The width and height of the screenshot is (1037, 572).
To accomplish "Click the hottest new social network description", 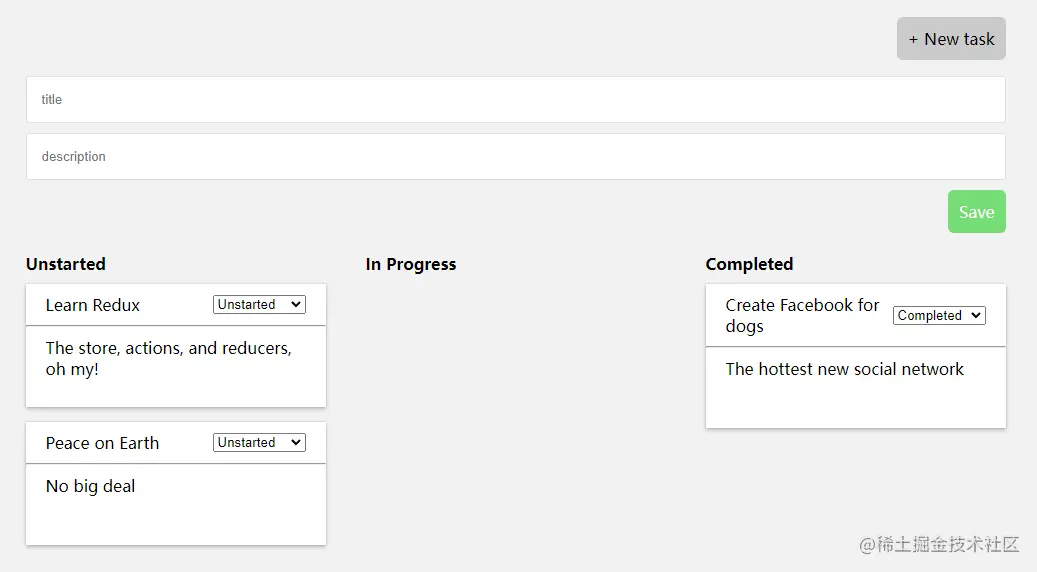I will coord(844,370).
